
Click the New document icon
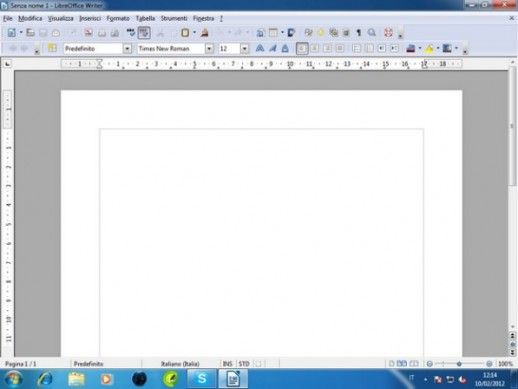(x=12, y=33)
